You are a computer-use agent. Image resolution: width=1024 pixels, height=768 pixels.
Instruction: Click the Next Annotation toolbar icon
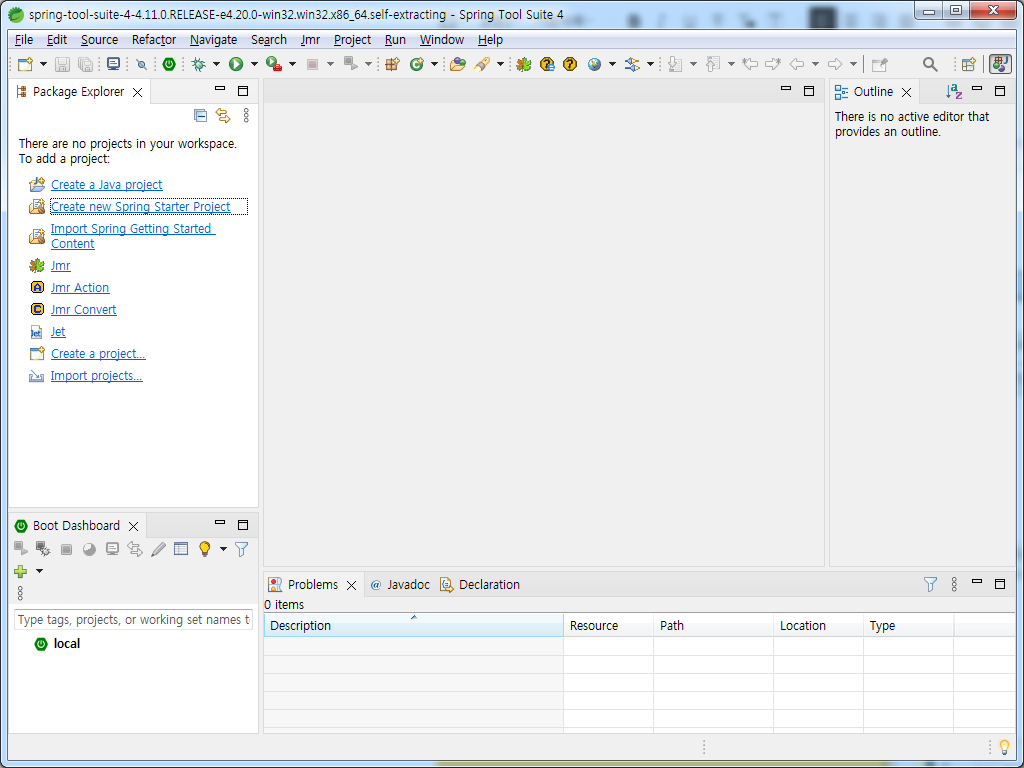tap(675, 64)
